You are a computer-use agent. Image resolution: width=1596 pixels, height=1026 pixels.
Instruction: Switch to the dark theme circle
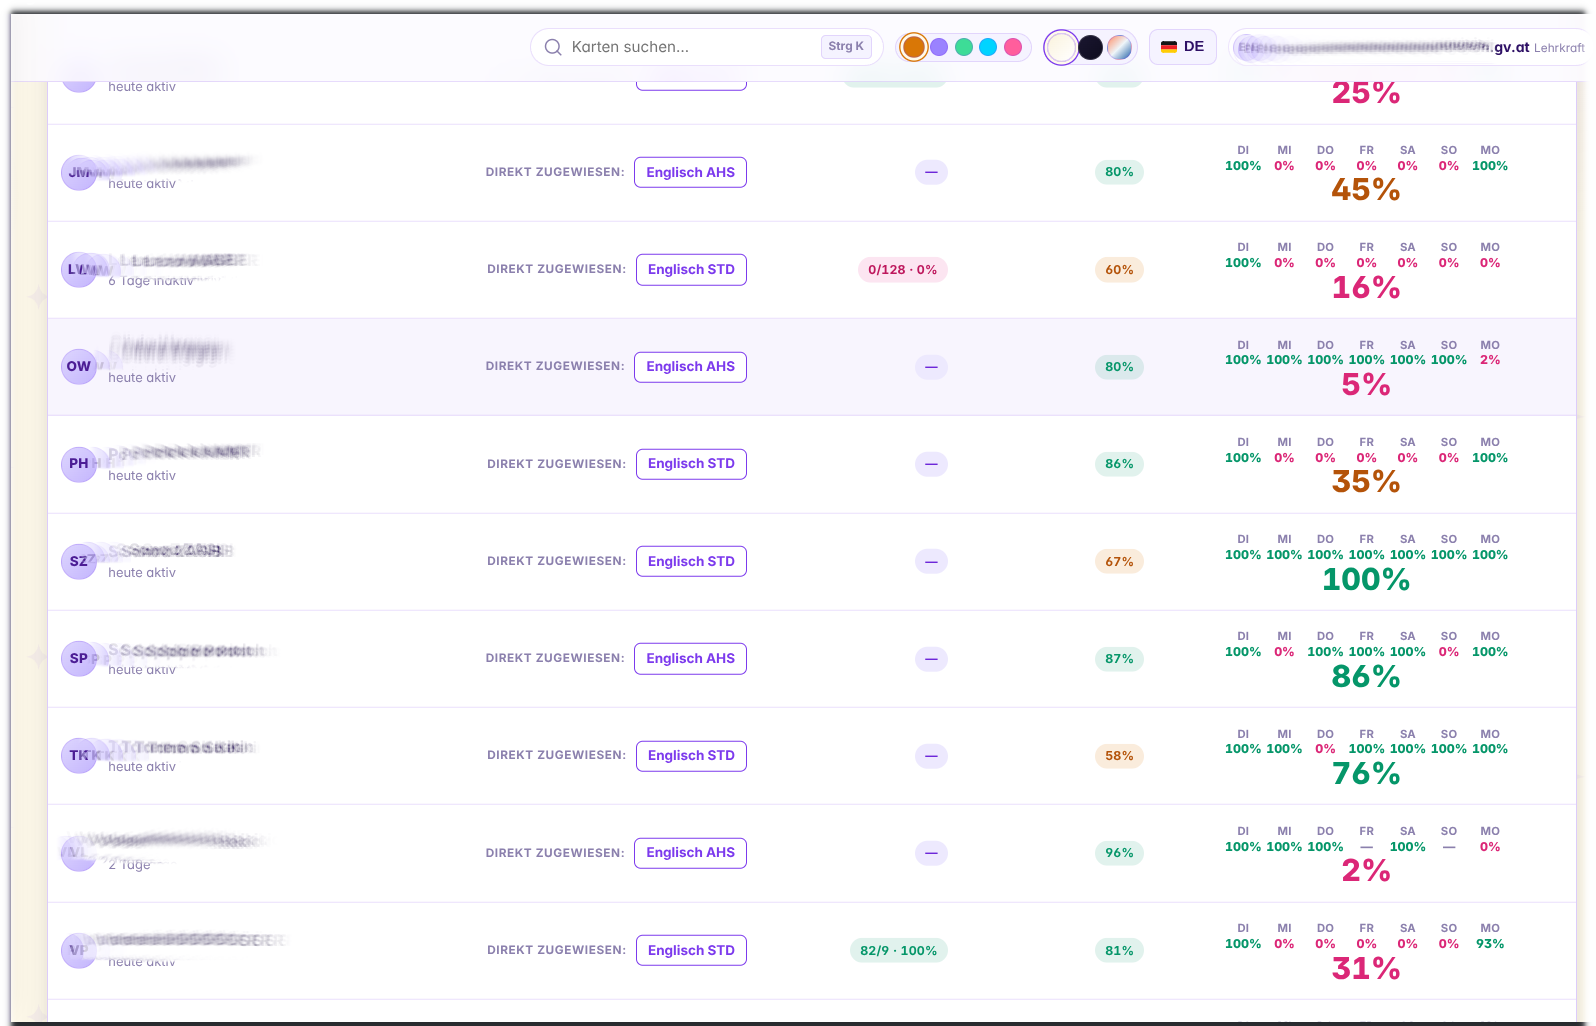click(x=1090, y=47)
